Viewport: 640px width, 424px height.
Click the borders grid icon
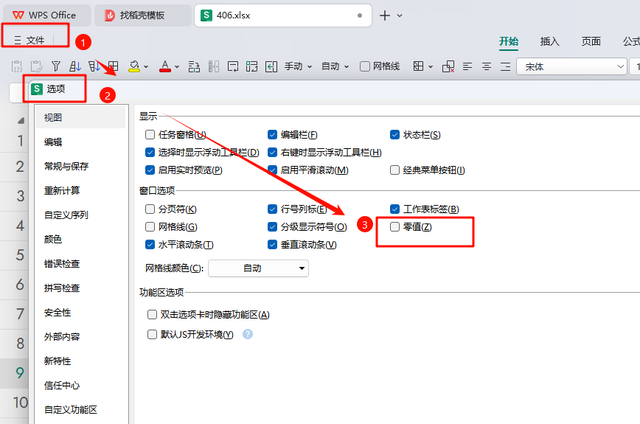418,66
